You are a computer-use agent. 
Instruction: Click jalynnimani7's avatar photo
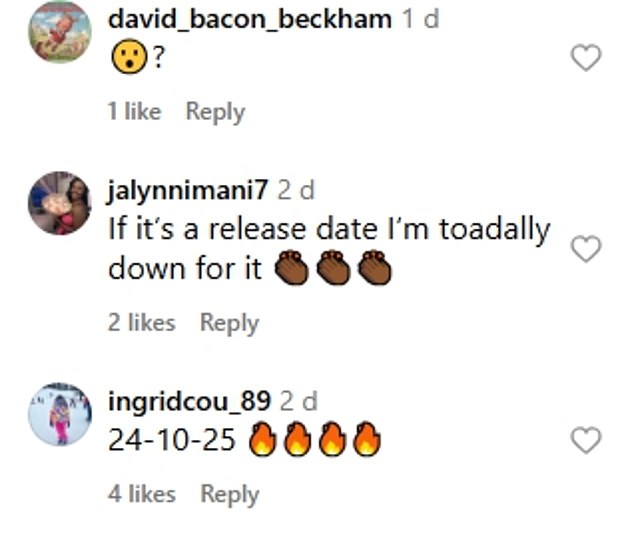tap(59, 203)
